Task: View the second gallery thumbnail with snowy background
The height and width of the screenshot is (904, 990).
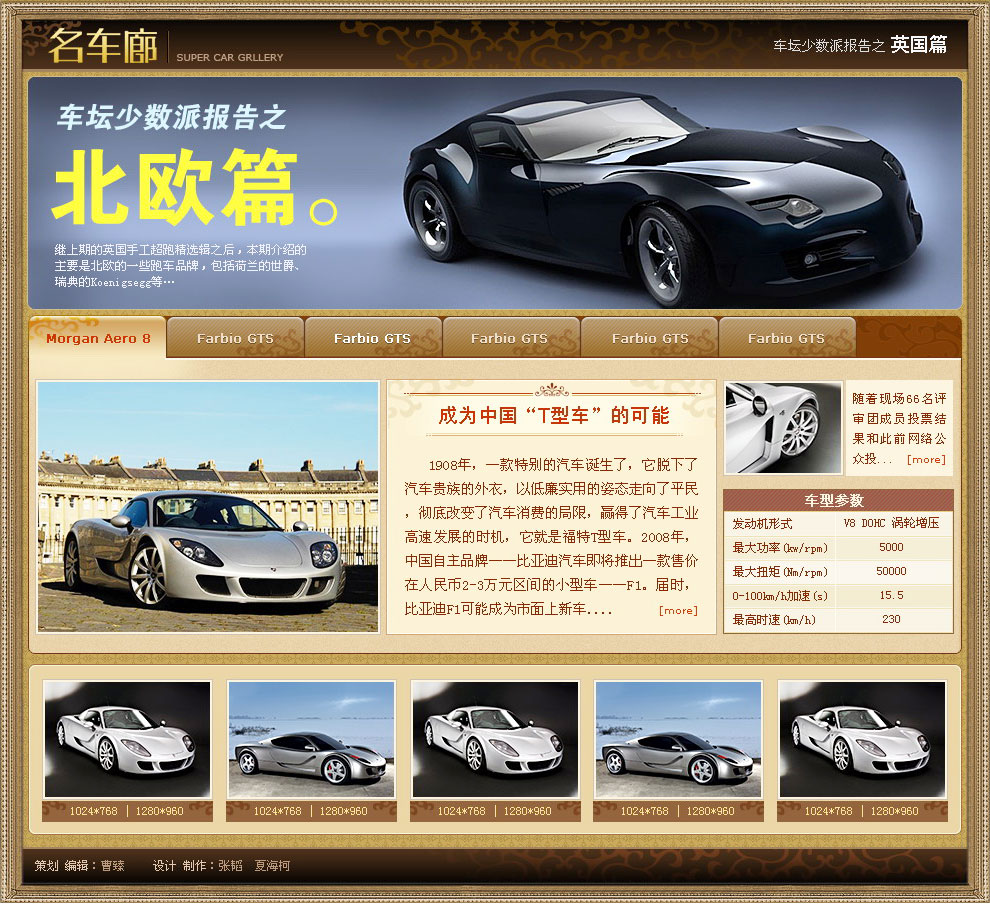Action: point(311,740)
